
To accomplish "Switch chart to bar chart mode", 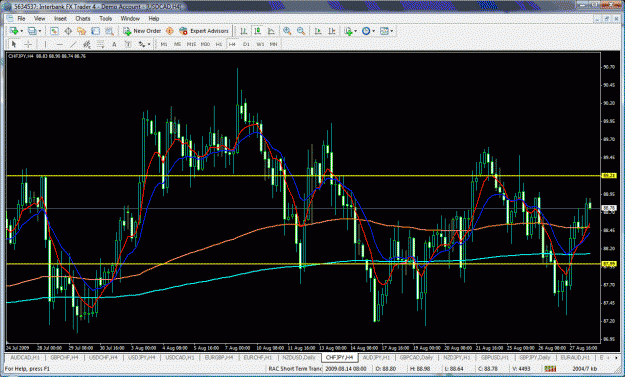I will 244,31.
